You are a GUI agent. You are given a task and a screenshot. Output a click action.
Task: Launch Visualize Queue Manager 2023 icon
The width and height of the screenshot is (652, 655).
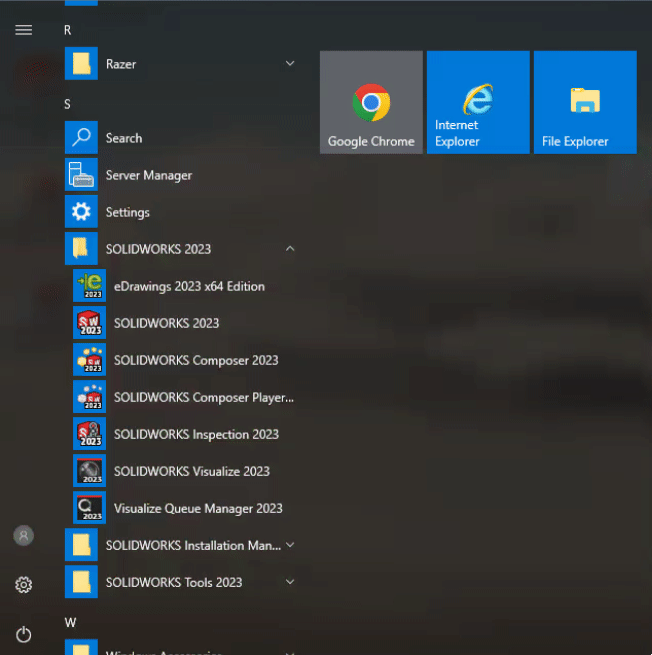89,508
